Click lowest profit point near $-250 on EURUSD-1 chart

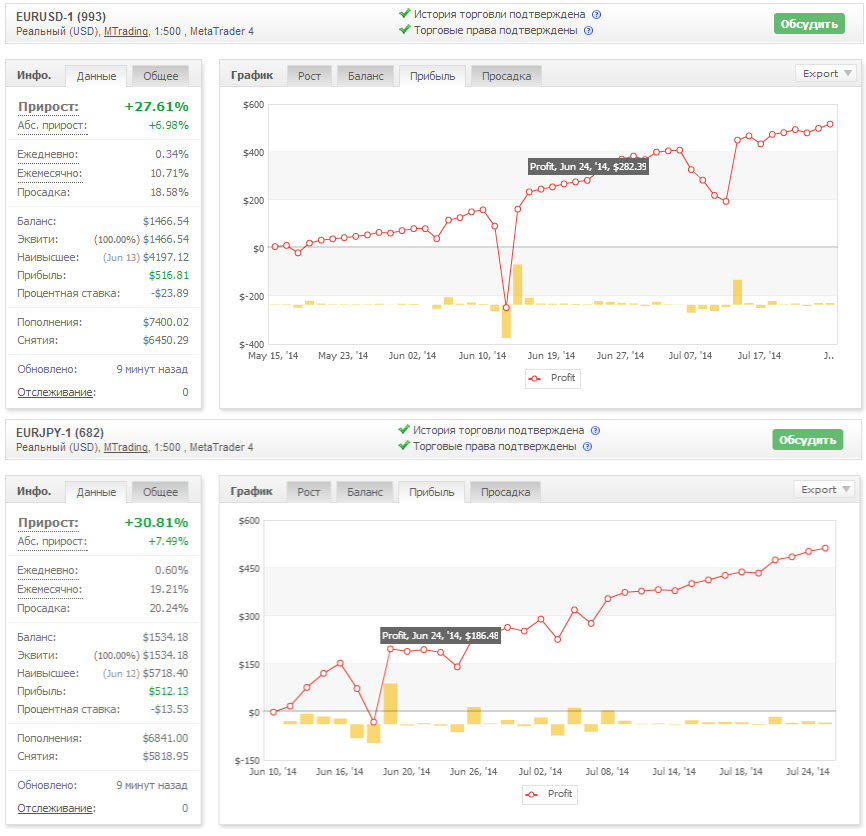pyautogui.click(x=506, y=308)
